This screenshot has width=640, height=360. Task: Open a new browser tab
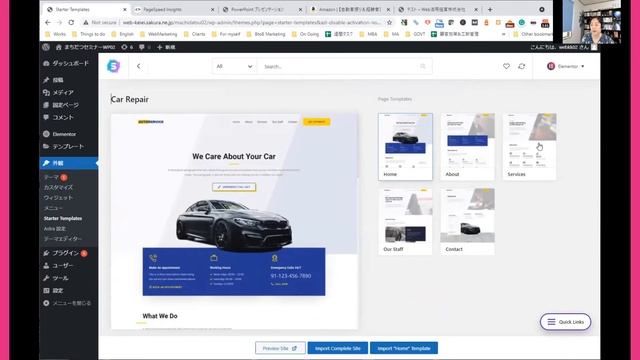point(490,9)
